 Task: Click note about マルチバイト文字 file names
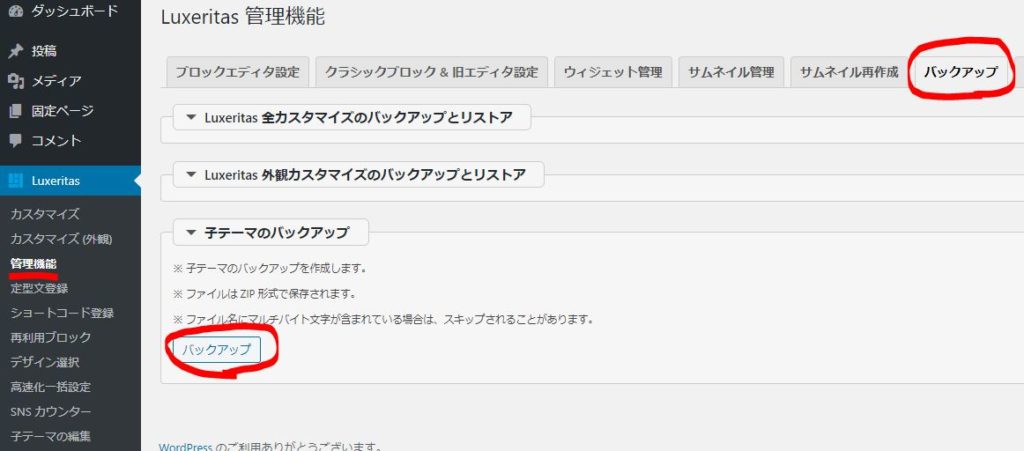[383, 320]
